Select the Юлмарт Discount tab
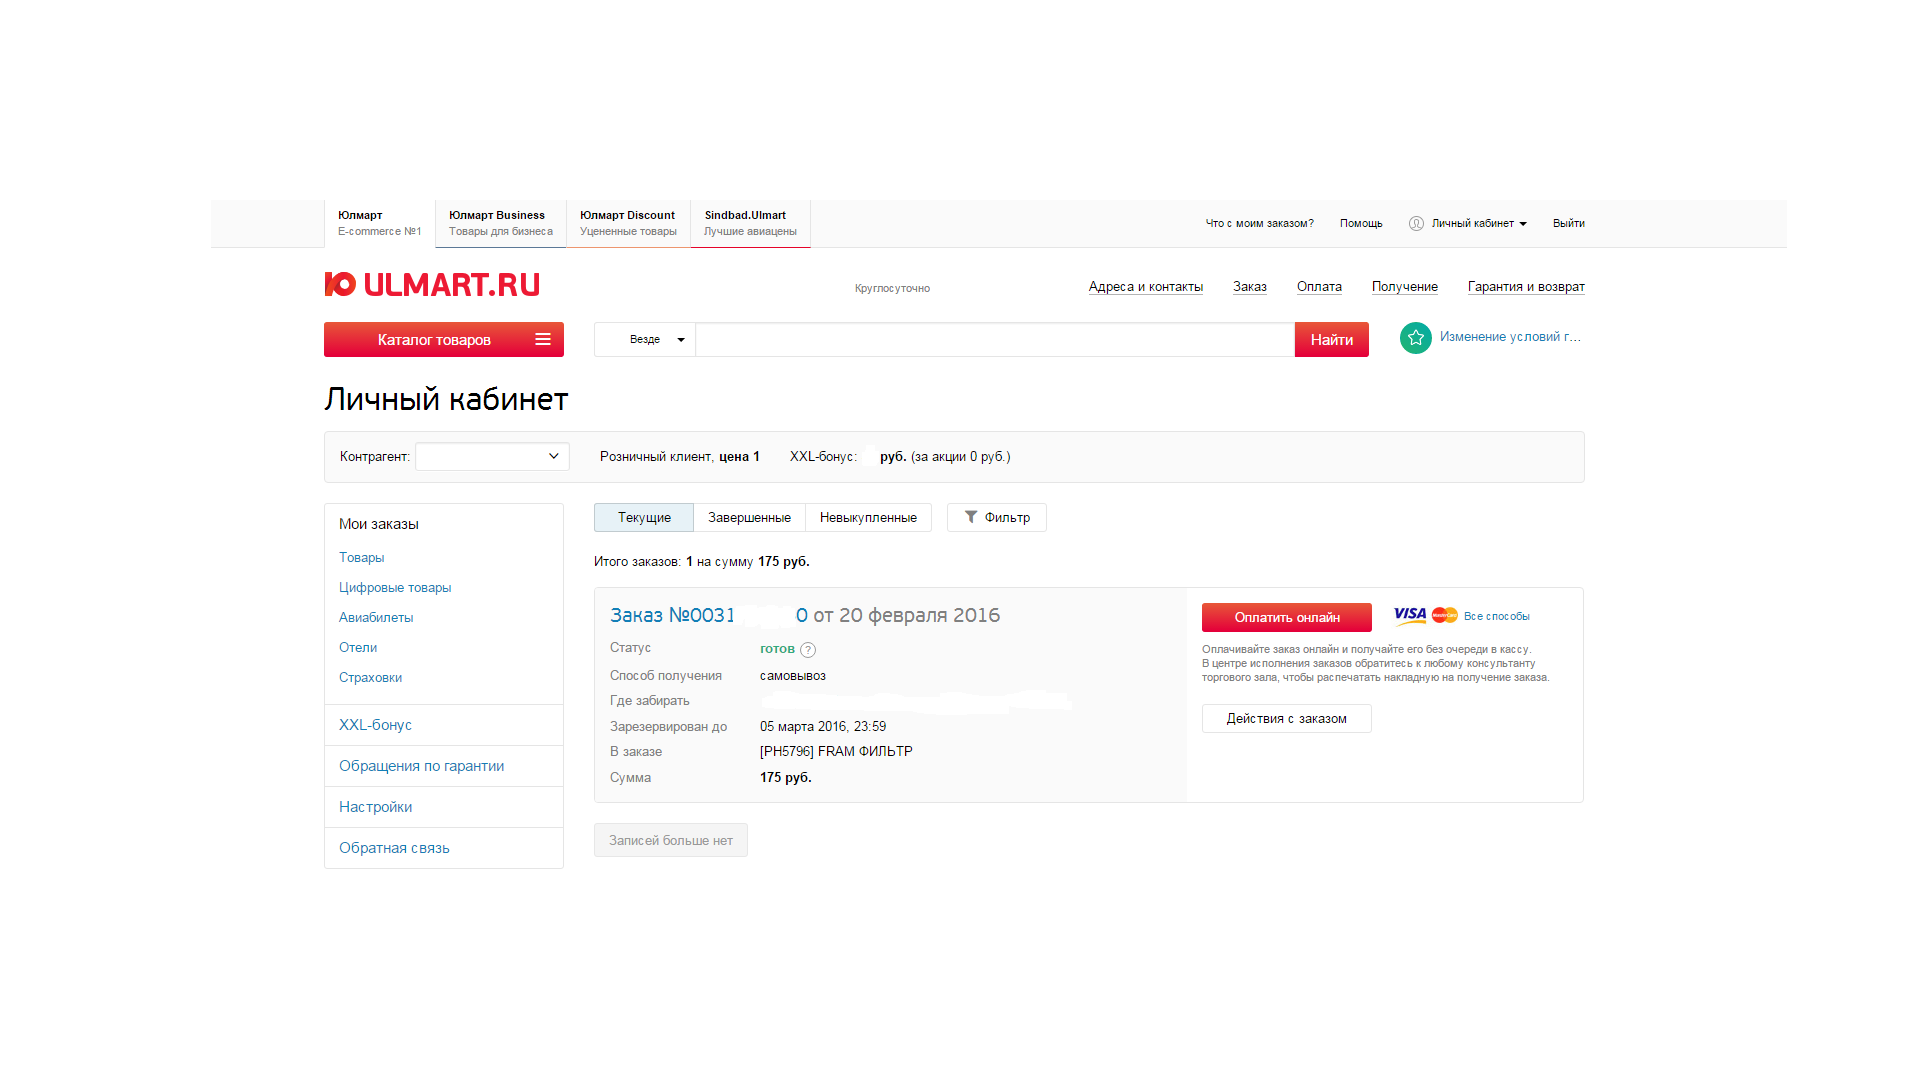 click(628, 223)
